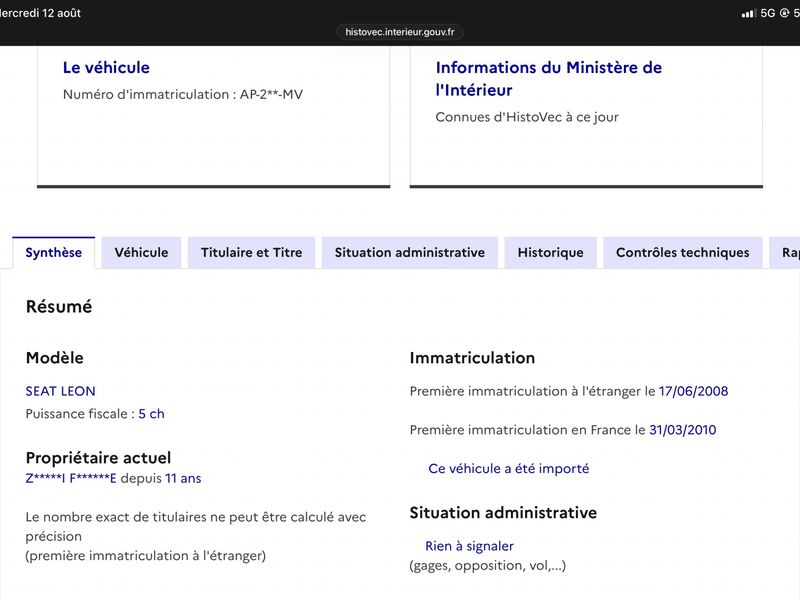Open the Titulaire et Titre tab
Screen dimensions: 800x600
click(252, 253)
